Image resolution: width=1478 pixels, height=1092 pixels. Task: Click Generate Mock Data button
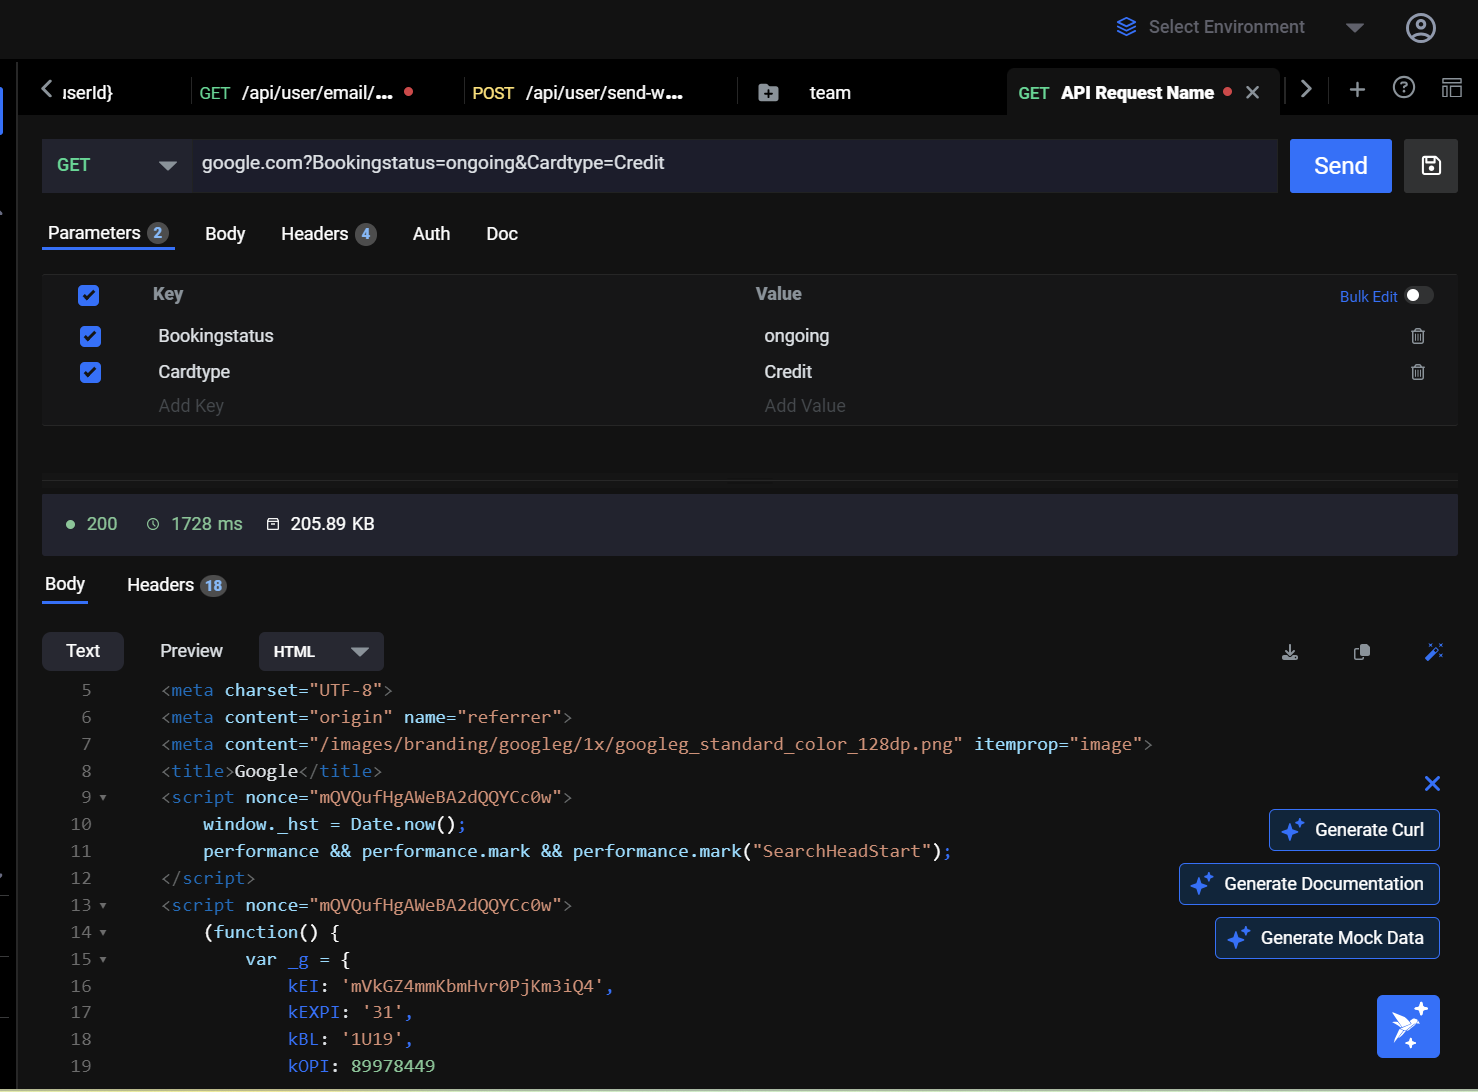1327,938
